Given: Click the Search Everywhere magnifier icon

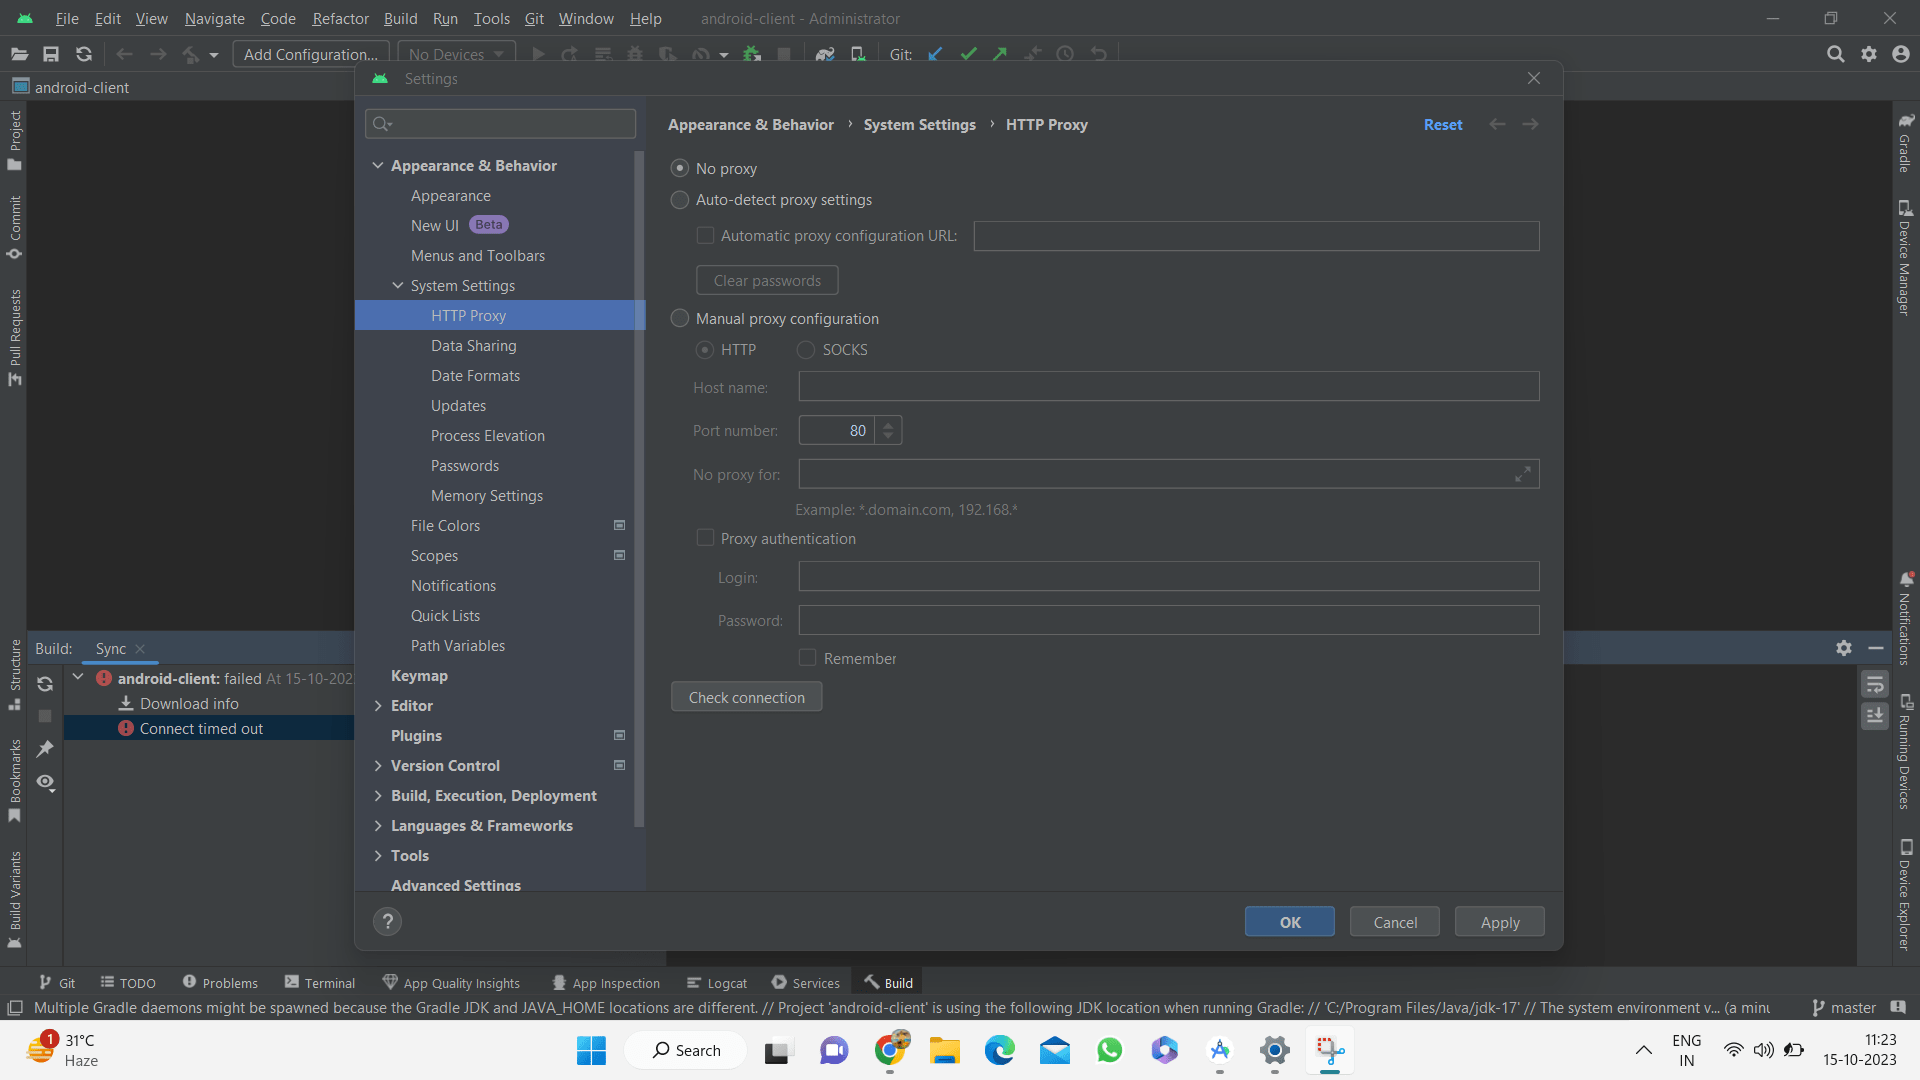Looking at the screenshot, I should (x=1835, y=54).
